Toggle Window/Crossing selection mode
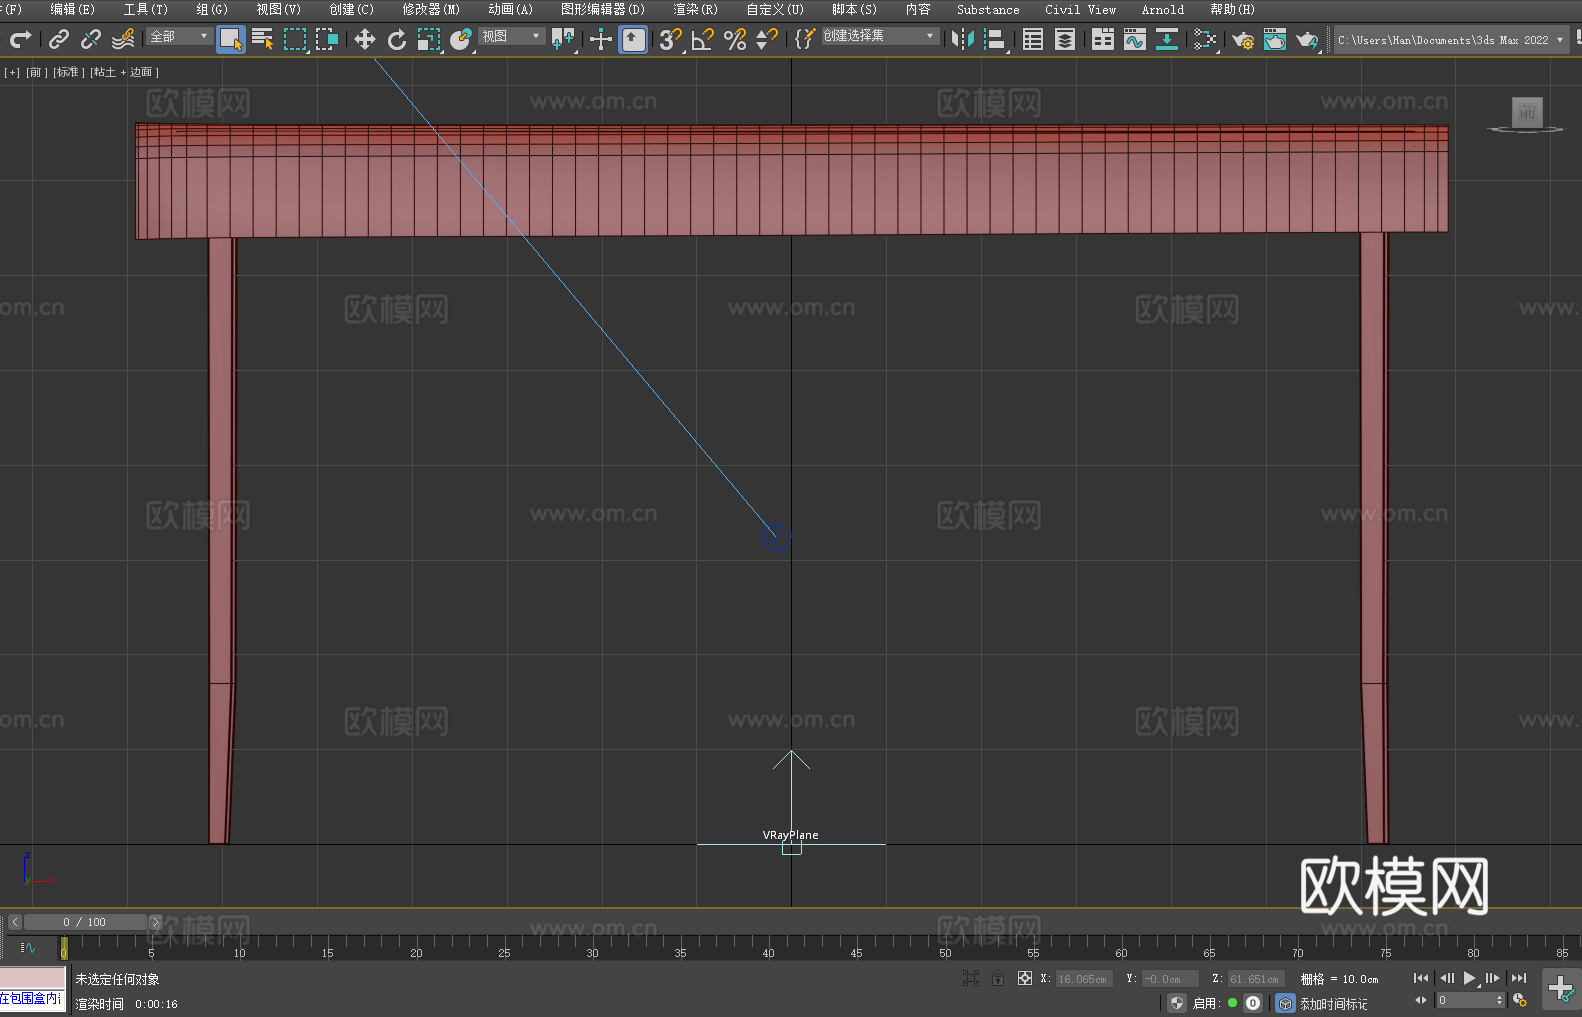 [x=327, y=39]
